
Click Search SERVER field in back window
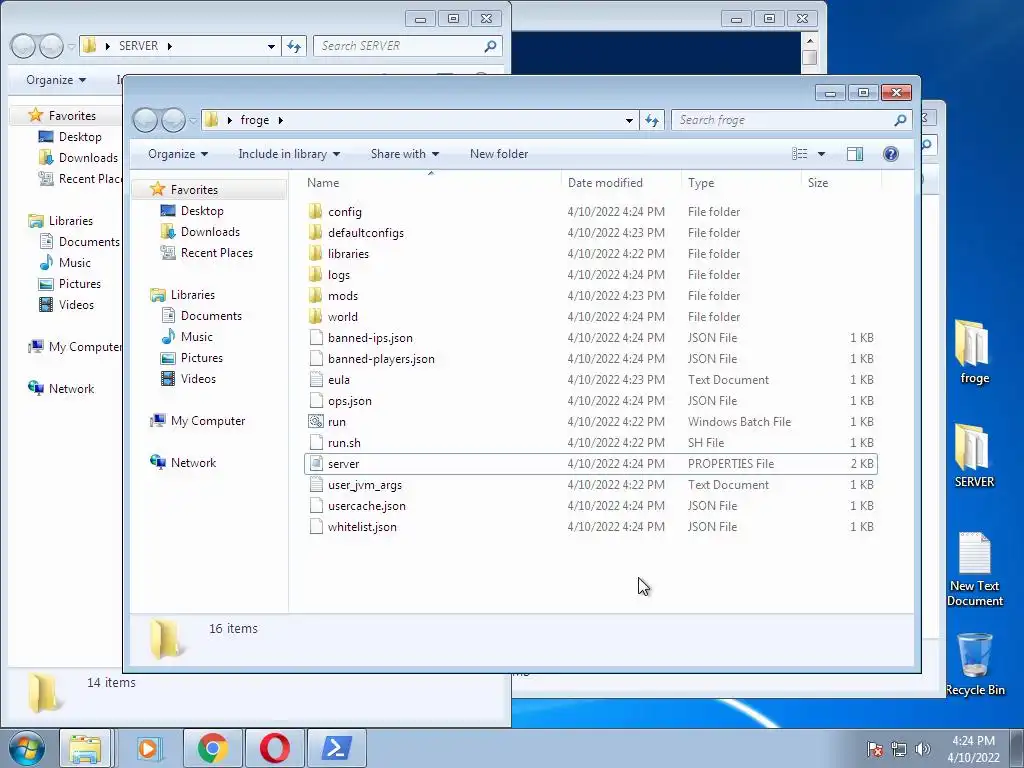tap(408, 46)
